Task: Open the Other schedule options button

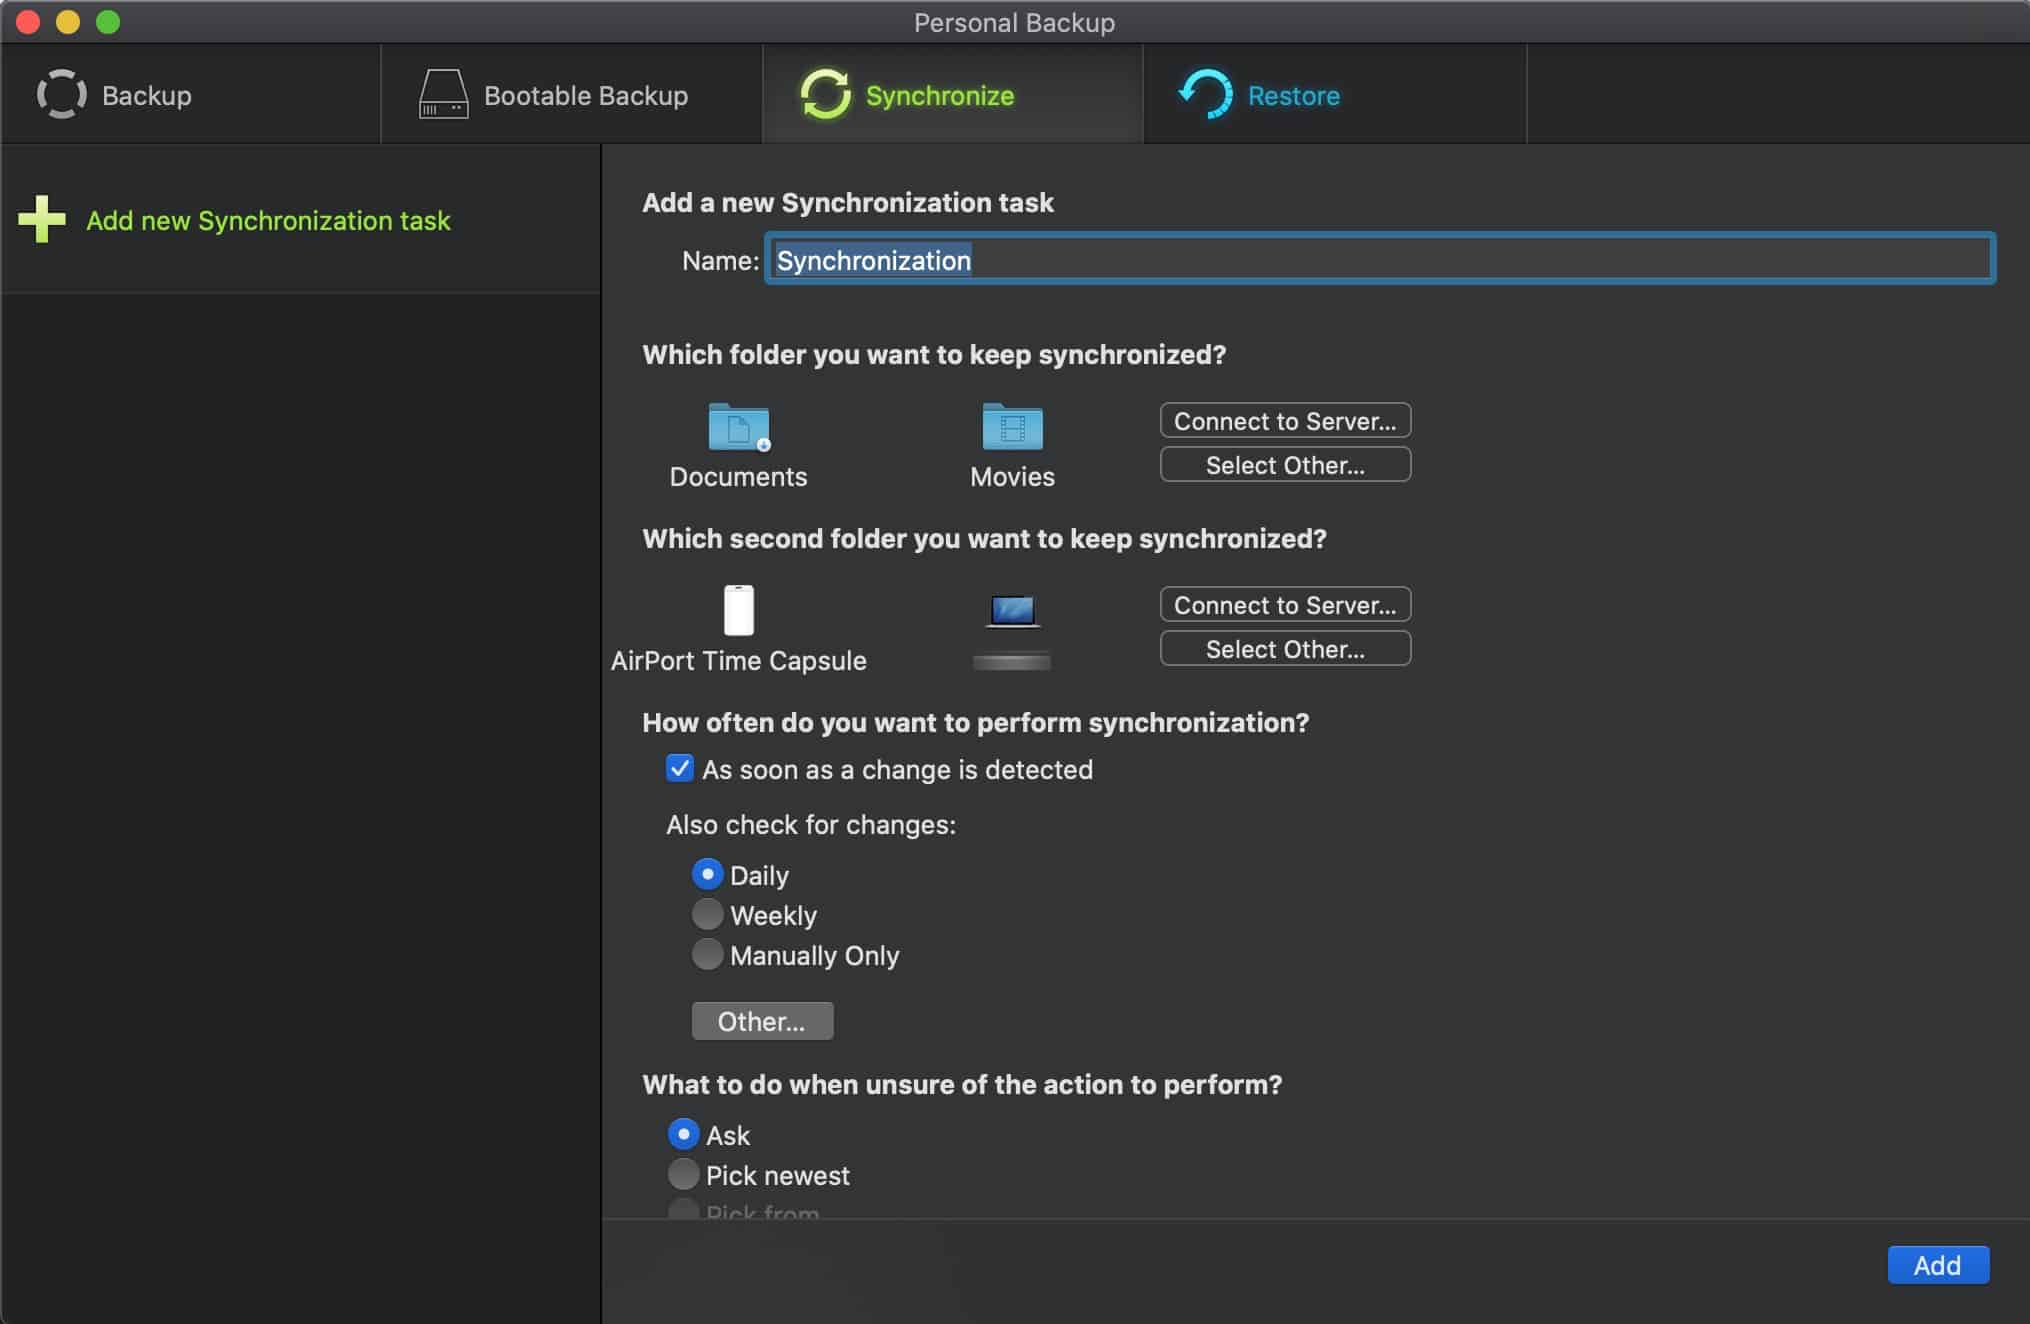Action: pyautogui.click(x=762, y=1021)
